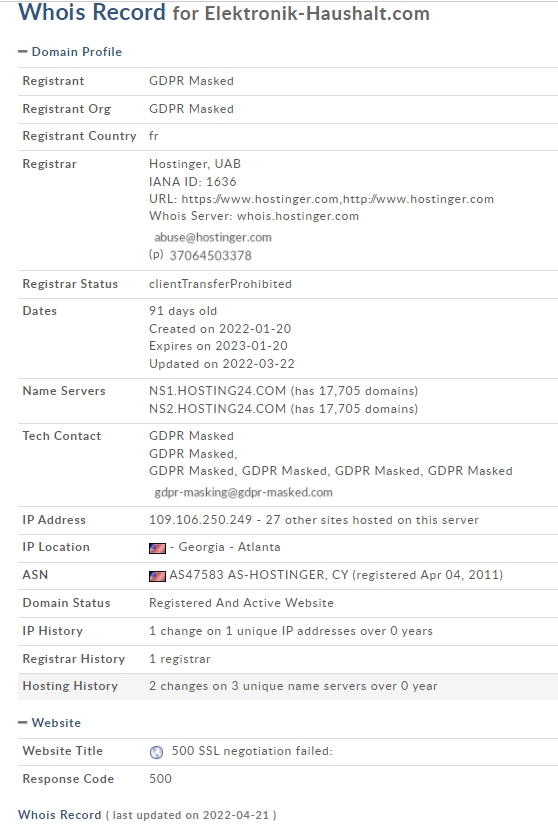
Task: Click the gdpr-masking@gdpr-masked.com email
Action: [243, 492]
